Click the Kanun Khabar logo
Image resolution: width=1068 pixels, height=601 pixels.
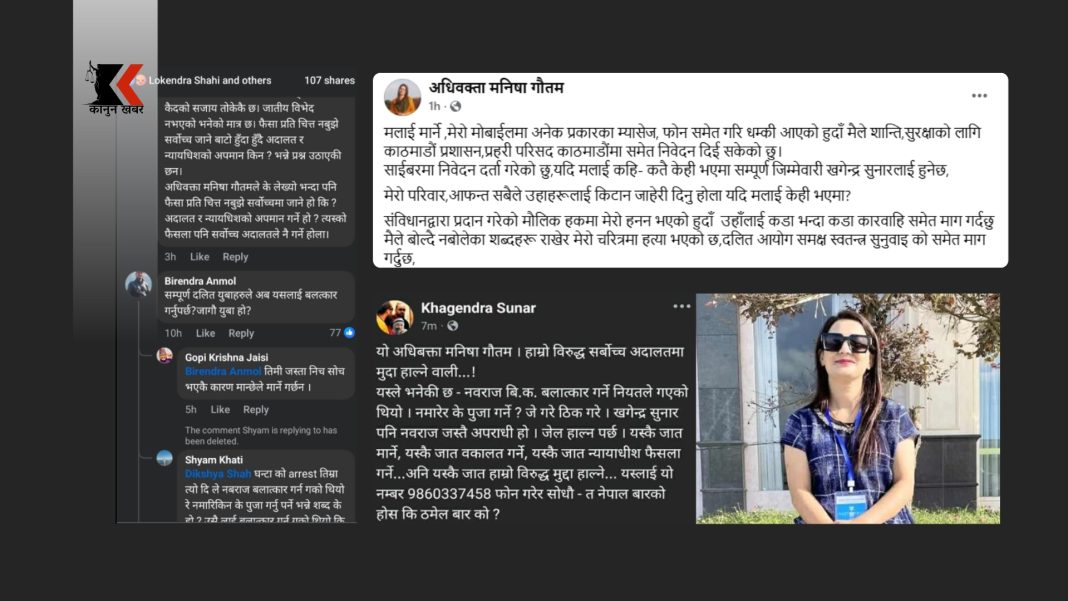(116, 89)
